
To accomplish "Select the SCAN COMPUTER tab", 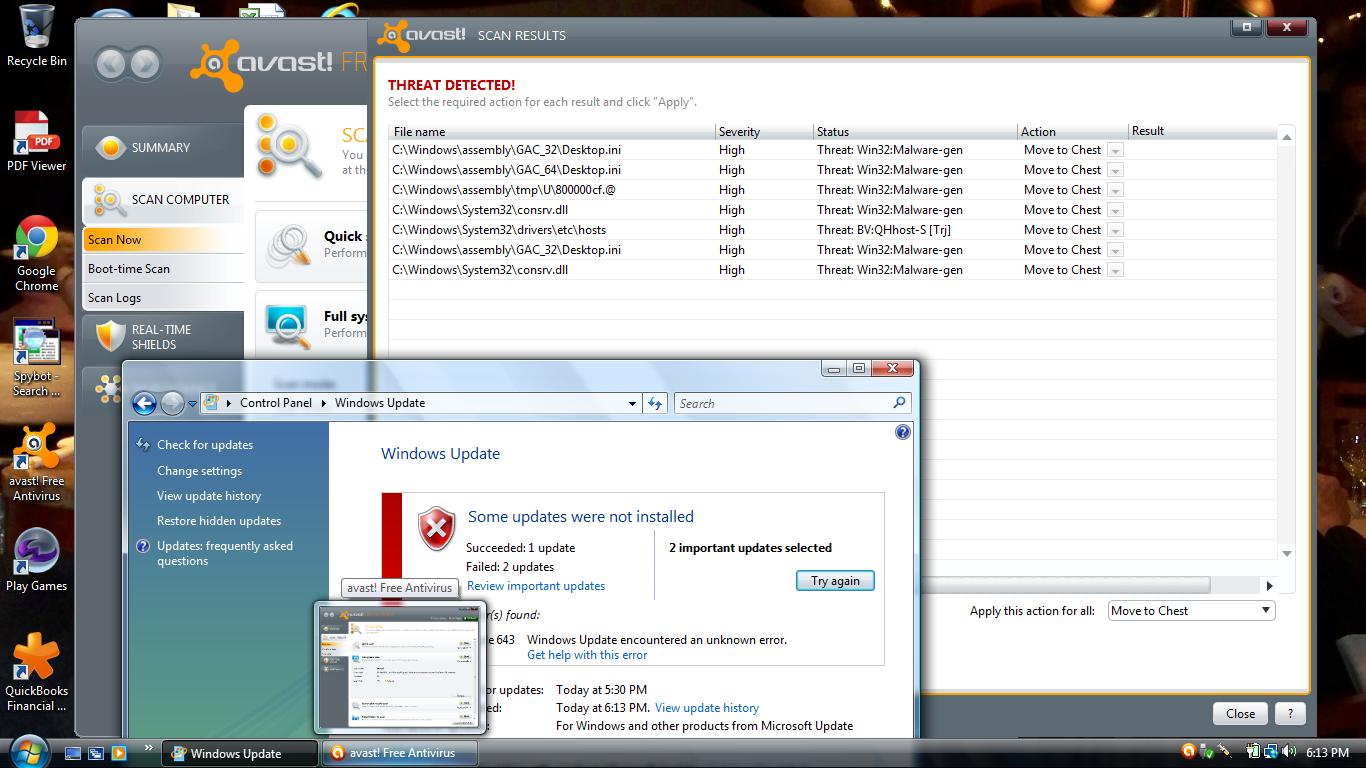I will [x=163, y=200].
